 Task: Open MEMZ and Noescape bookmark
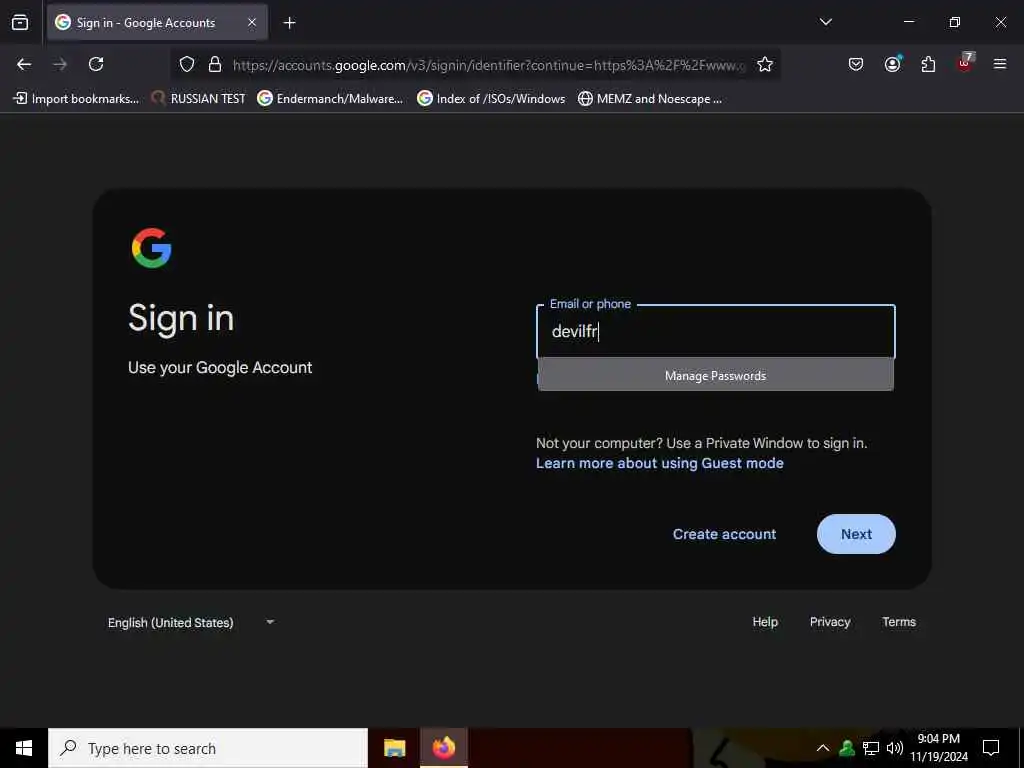(x=650, y=99)
